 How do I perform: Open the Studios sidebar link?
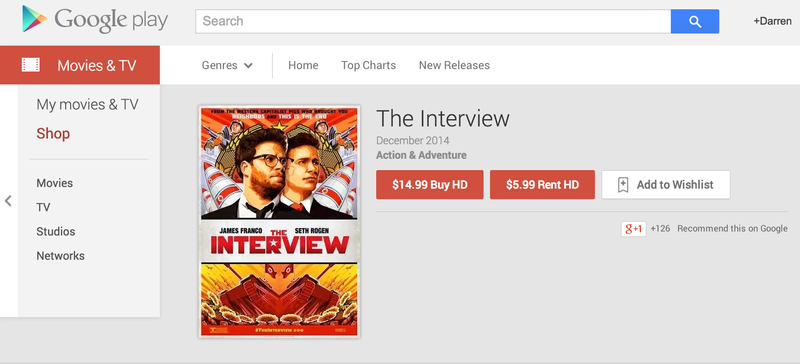pos(56,231)
